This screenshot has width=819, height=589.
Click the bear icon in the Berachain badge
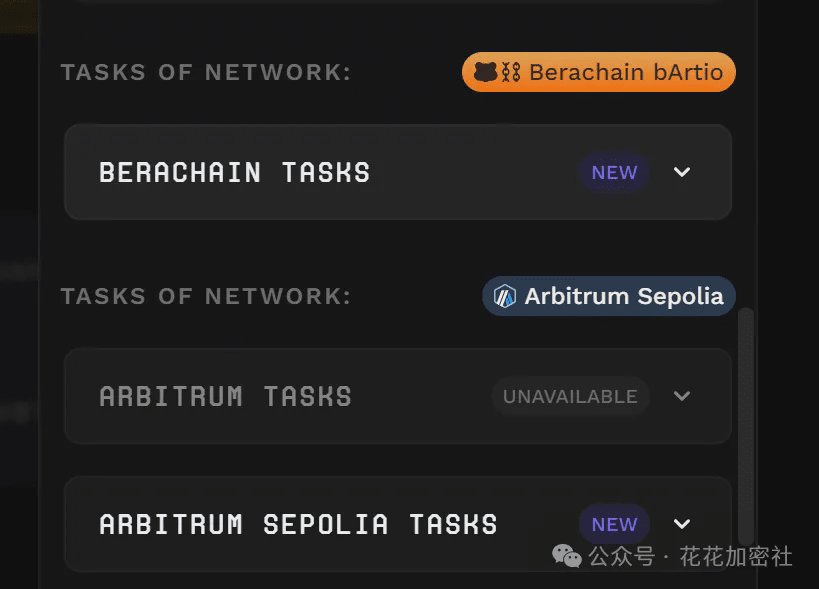[x=486, y=72]
